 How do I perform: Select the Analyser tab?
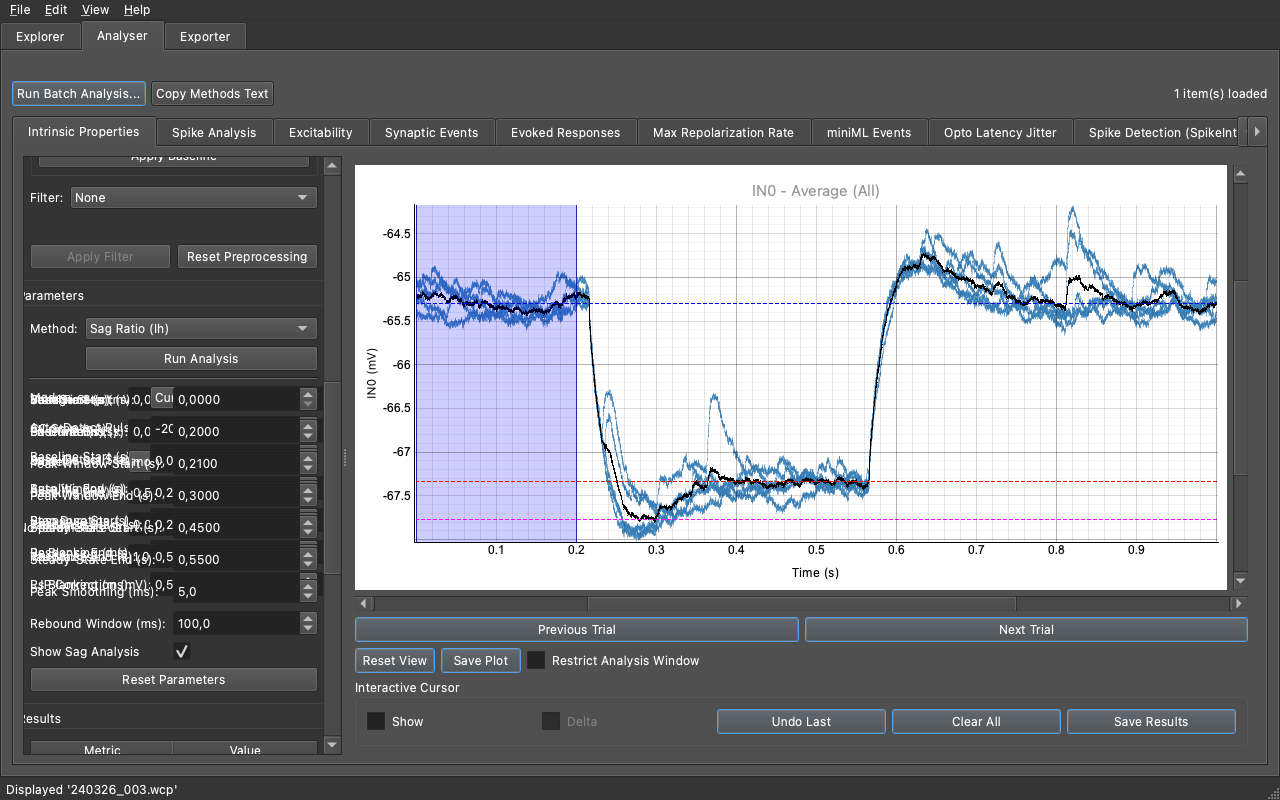[x=122, y=36]
